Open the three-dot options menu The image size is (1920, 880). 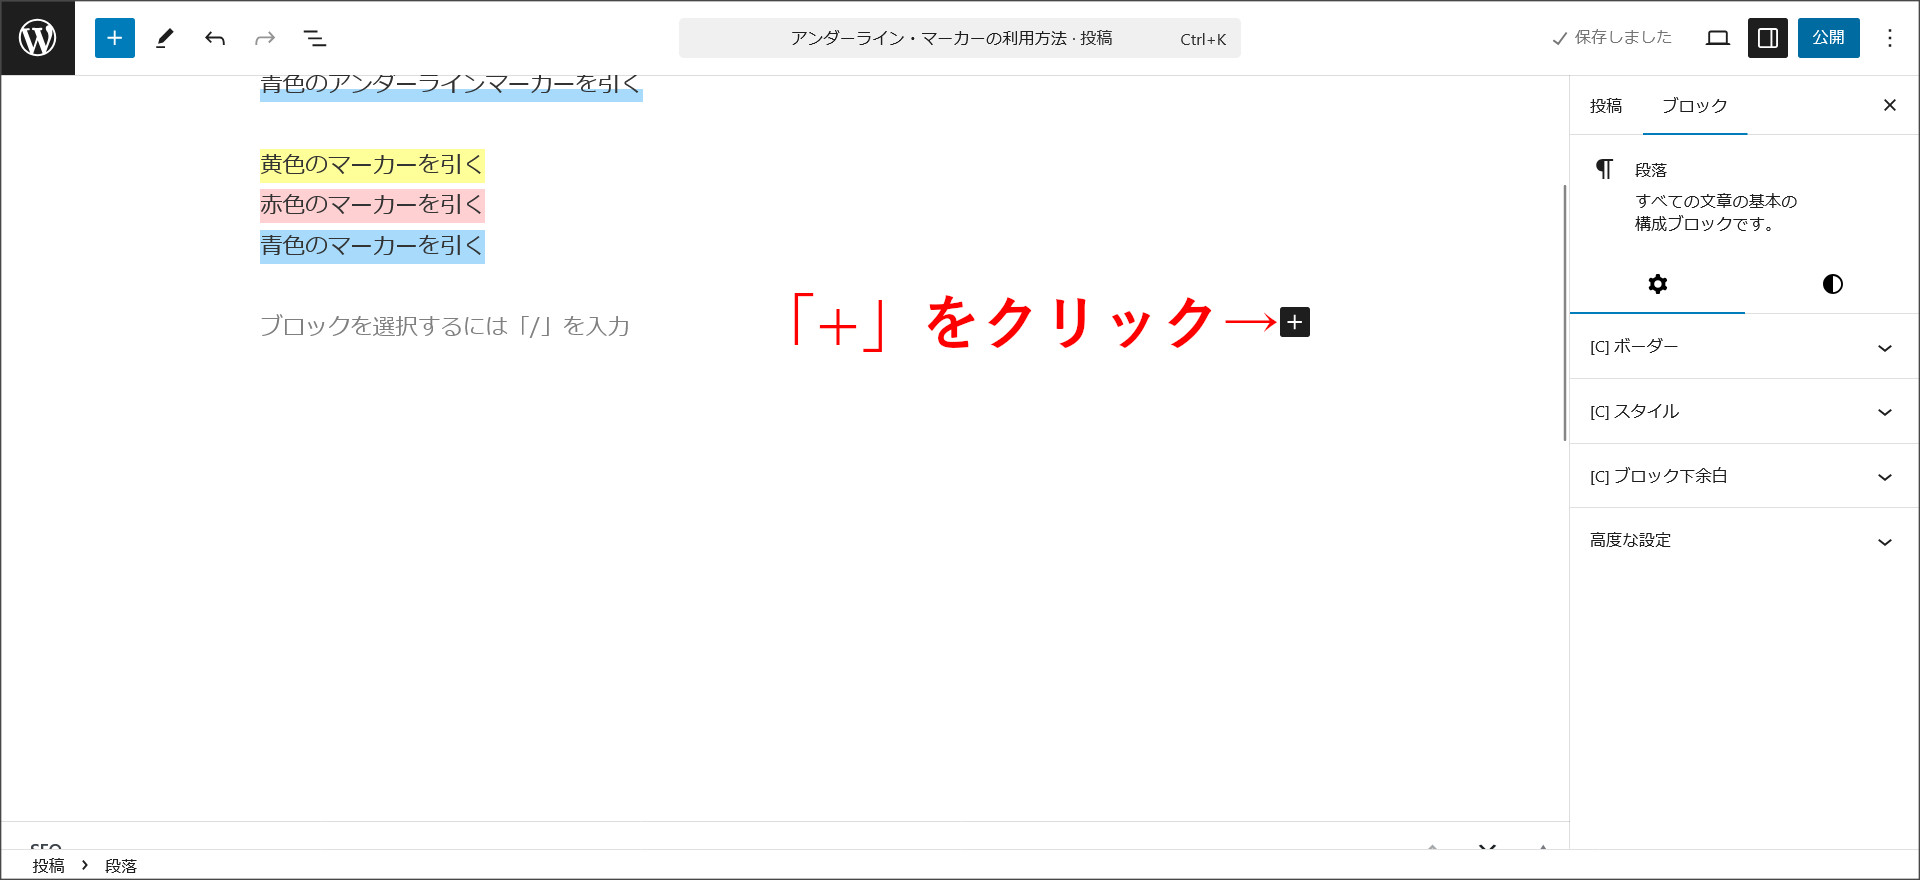click(x=1890, y=38)
